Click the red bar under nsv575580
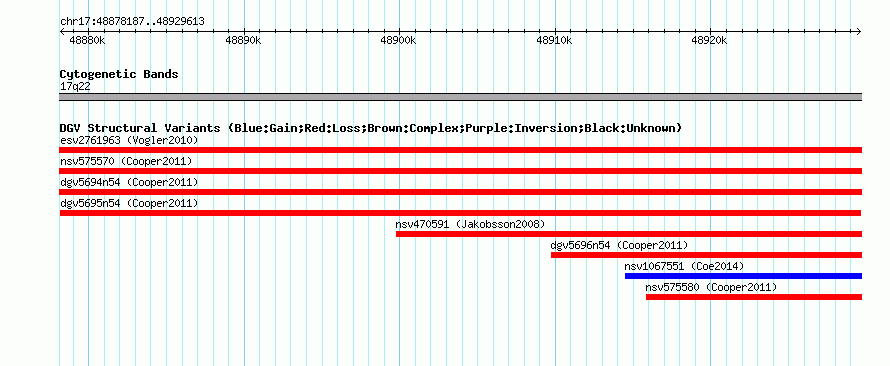Viewport: 890px width, 366px height. click(754, 297)
